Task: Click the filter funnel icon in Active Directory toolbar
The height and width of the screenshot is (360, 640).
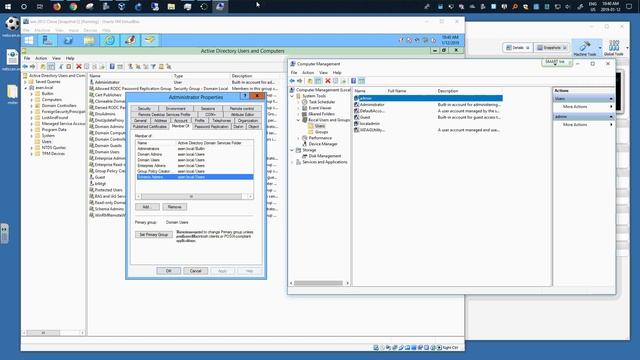Action: tap(153, 67)
